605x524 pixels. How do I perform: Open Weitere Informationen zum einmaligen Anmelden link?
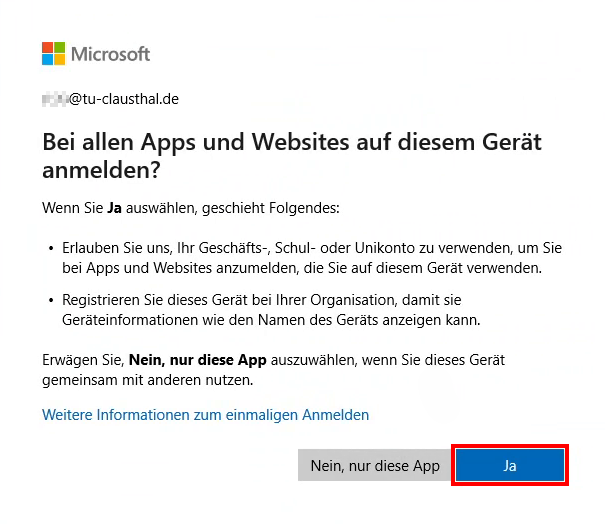click(x=205, y=415)
